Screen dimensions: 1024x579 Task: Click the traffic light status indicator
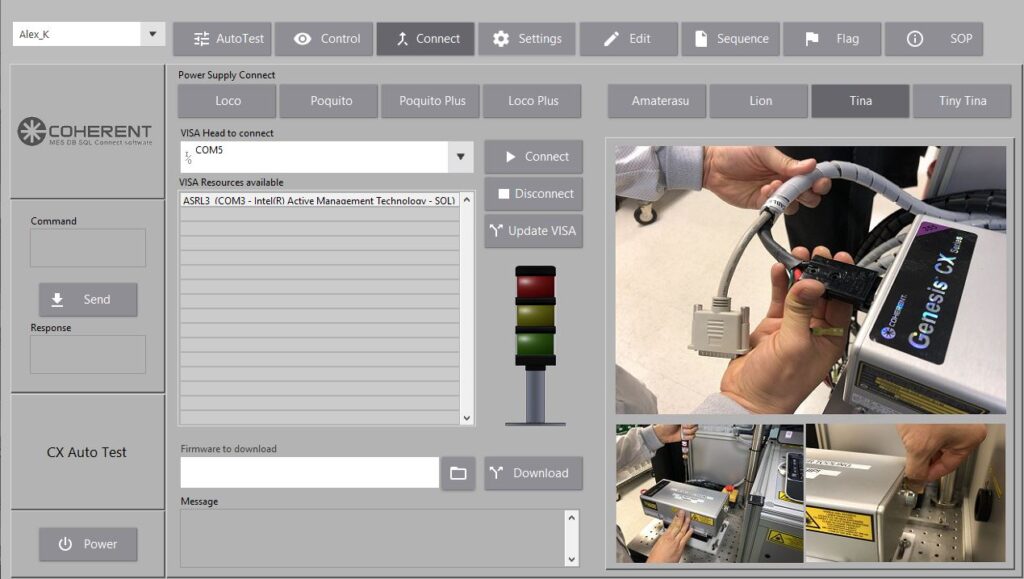[536, 345]
